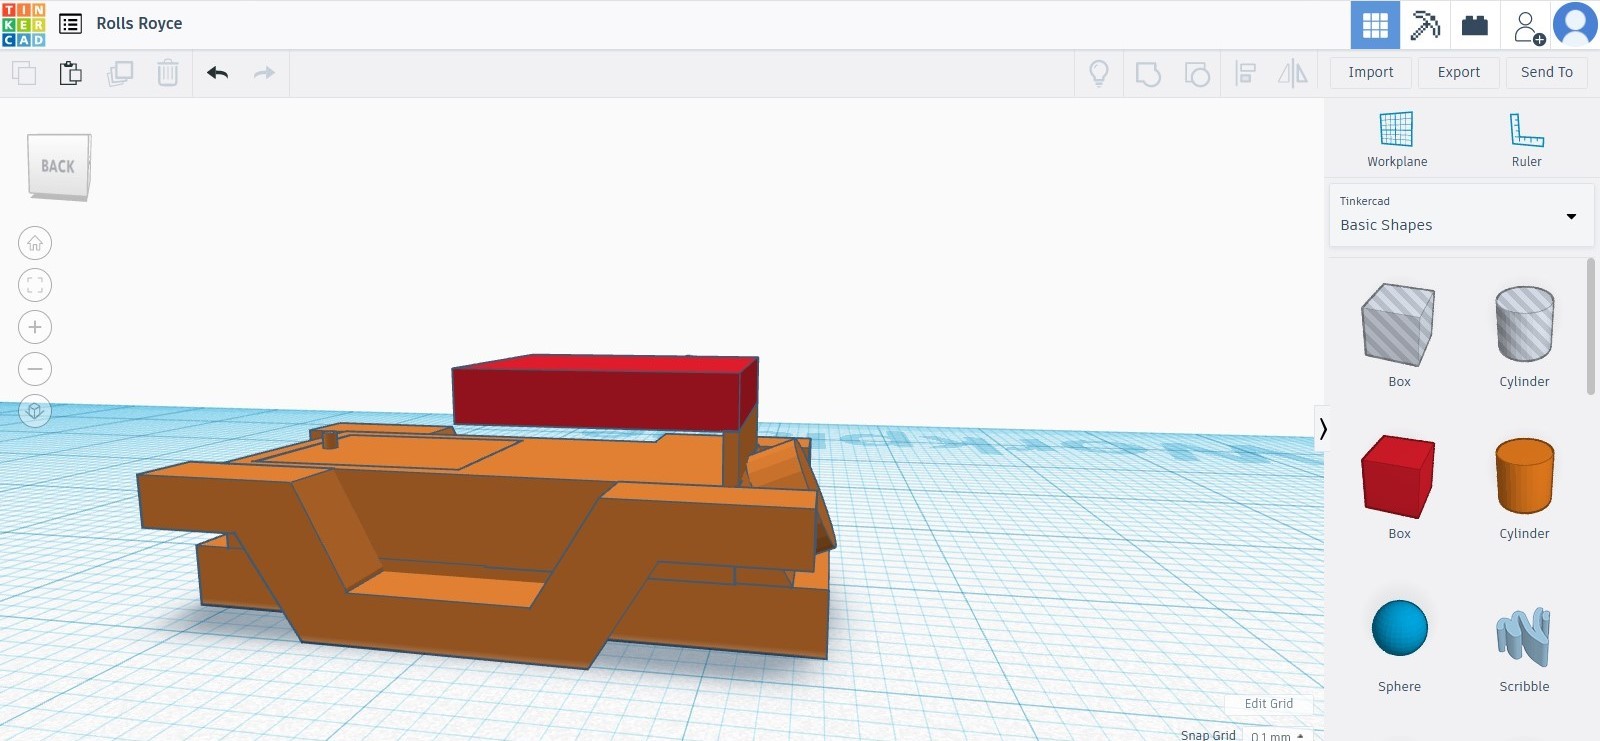Image resolution: width=1600 pixels, height=741 pixels.
Task: Click the Home view button
Action: pos(35,243)
